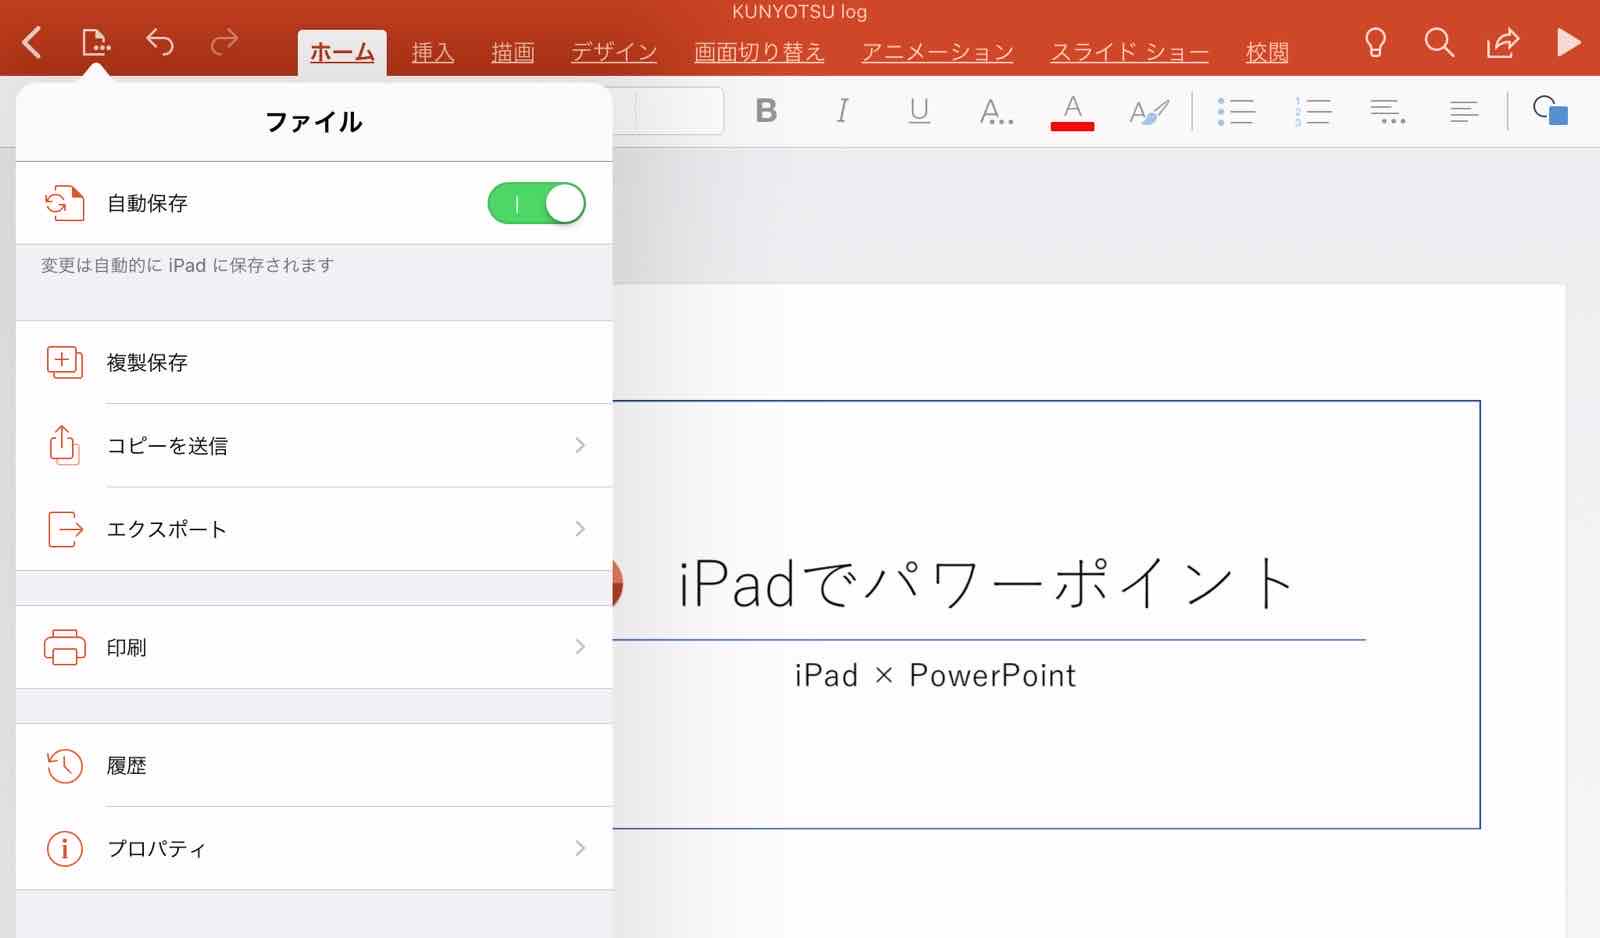1600x938 pixels.
Task: Toggle bold formatting
Action: pos(766,111)
